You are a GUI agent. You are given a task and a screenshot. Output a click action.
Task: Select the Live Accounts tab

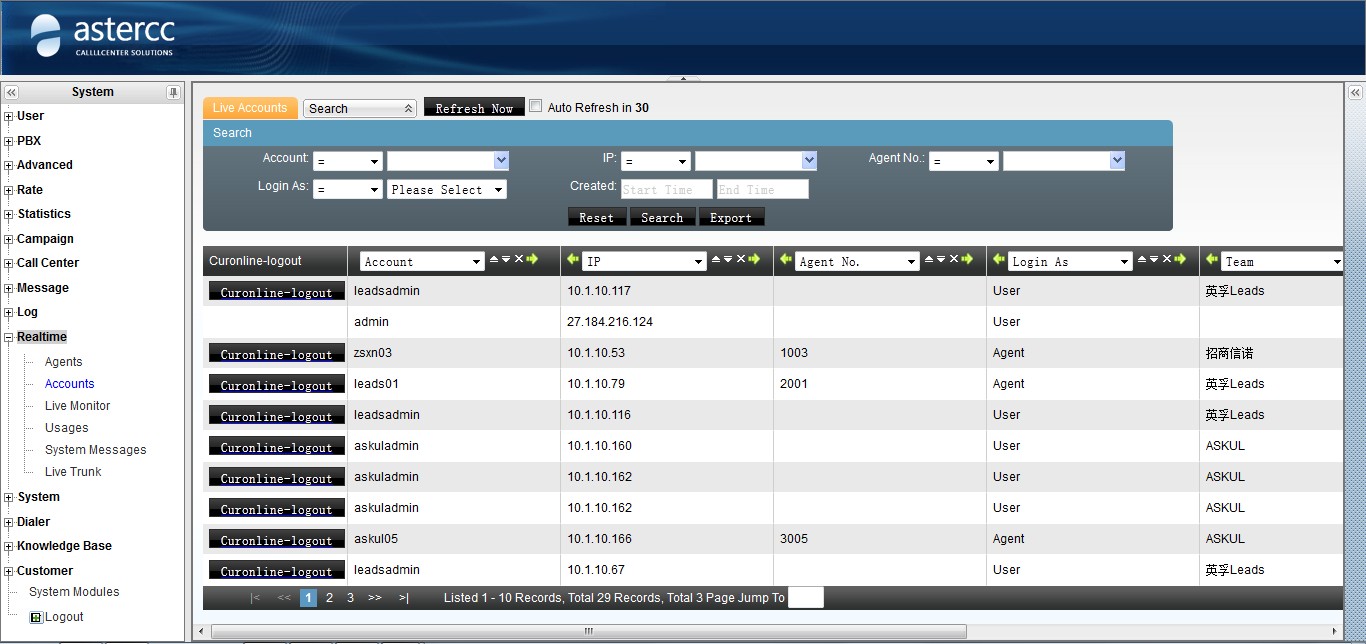tap(250, 108)
